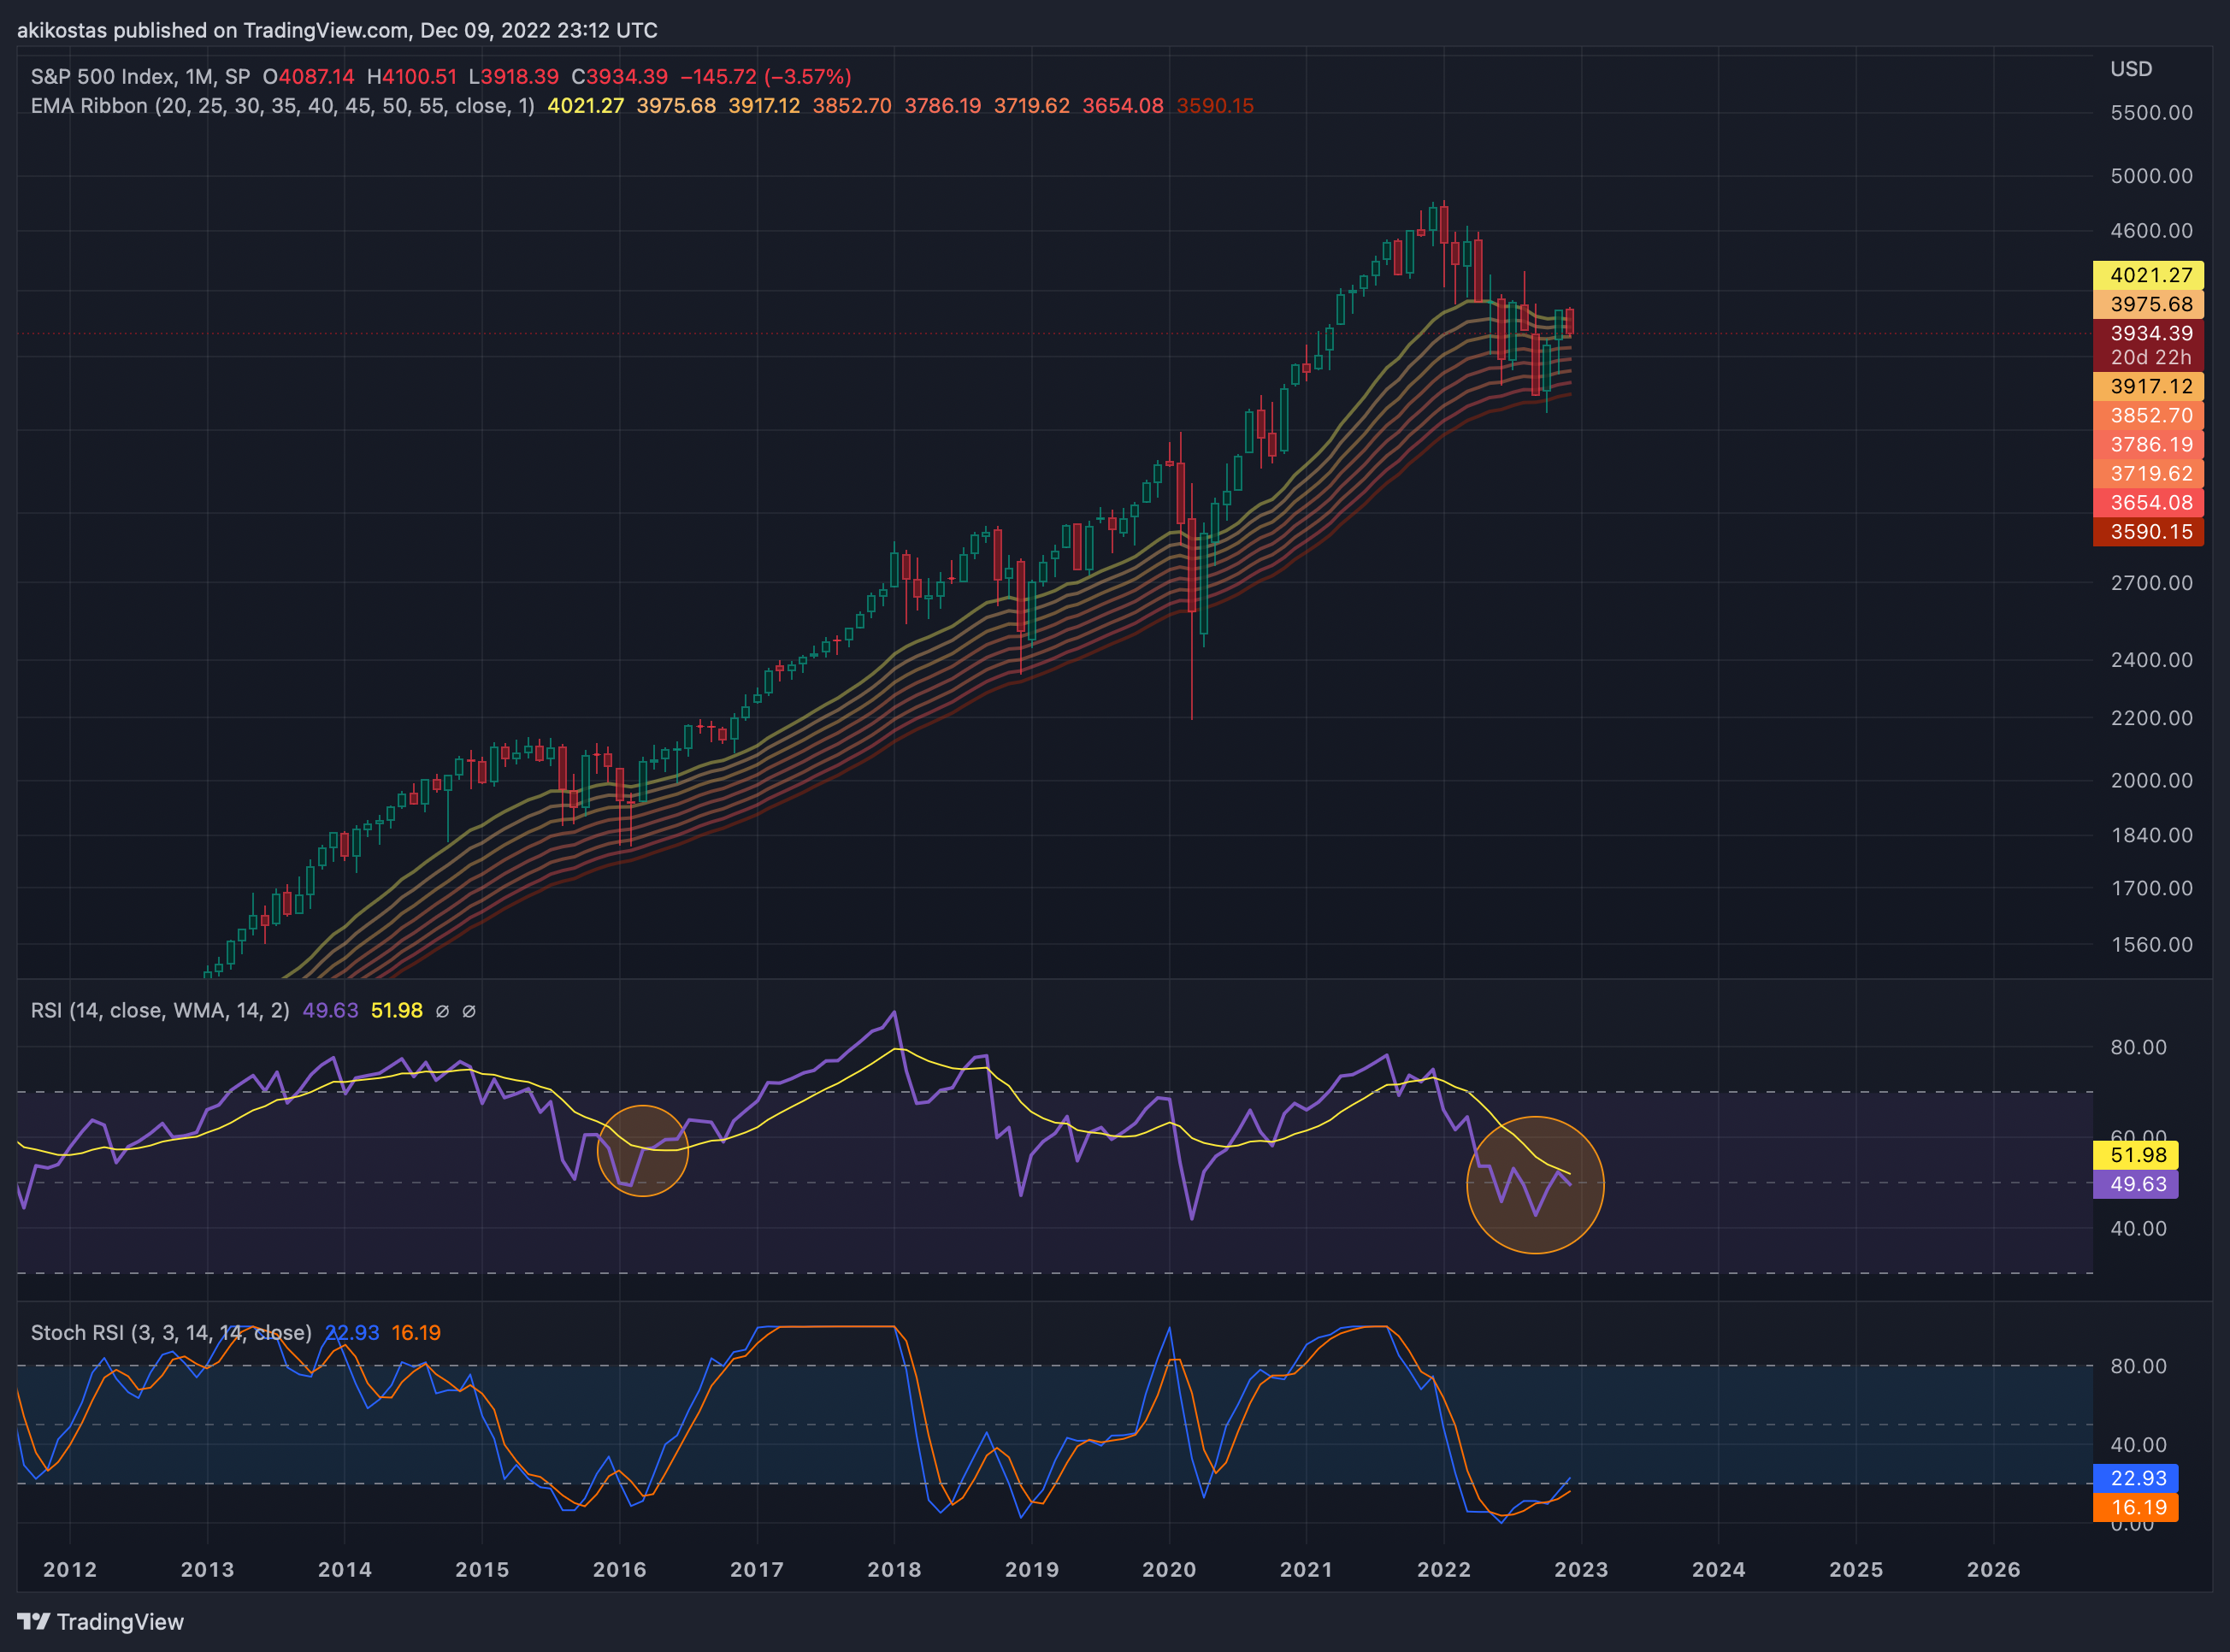Click the 40.00 label on Stoch RSI scale
The height and width of the screenshot is (1652, 2230).
coord(2138,1445)
